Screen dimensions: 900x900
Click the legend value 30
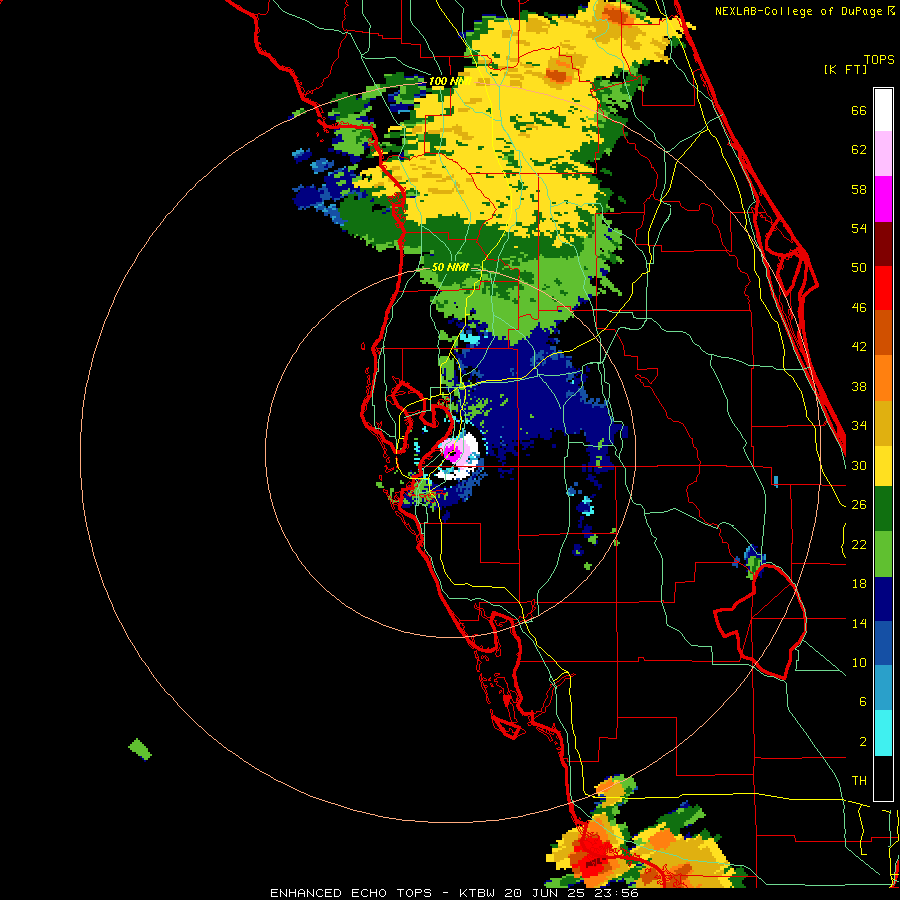(859, 465)
